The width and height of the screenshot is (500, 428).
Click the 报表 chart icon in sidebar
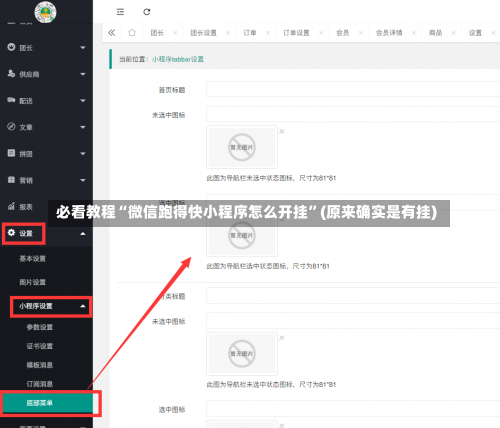pyautogui.click(x=11, y=206)
